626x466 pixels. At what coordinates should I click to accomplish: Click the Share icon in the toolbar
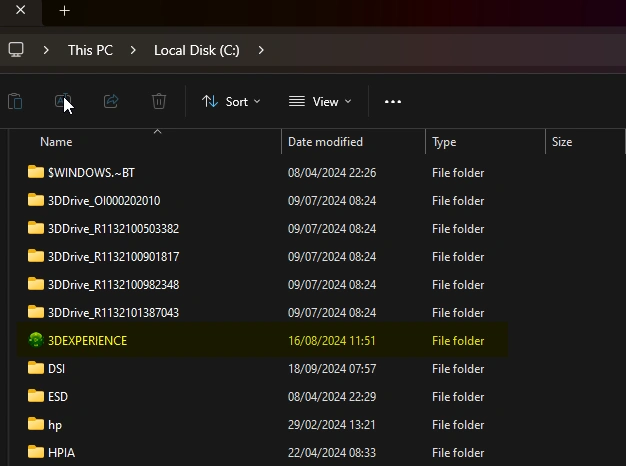111,101
